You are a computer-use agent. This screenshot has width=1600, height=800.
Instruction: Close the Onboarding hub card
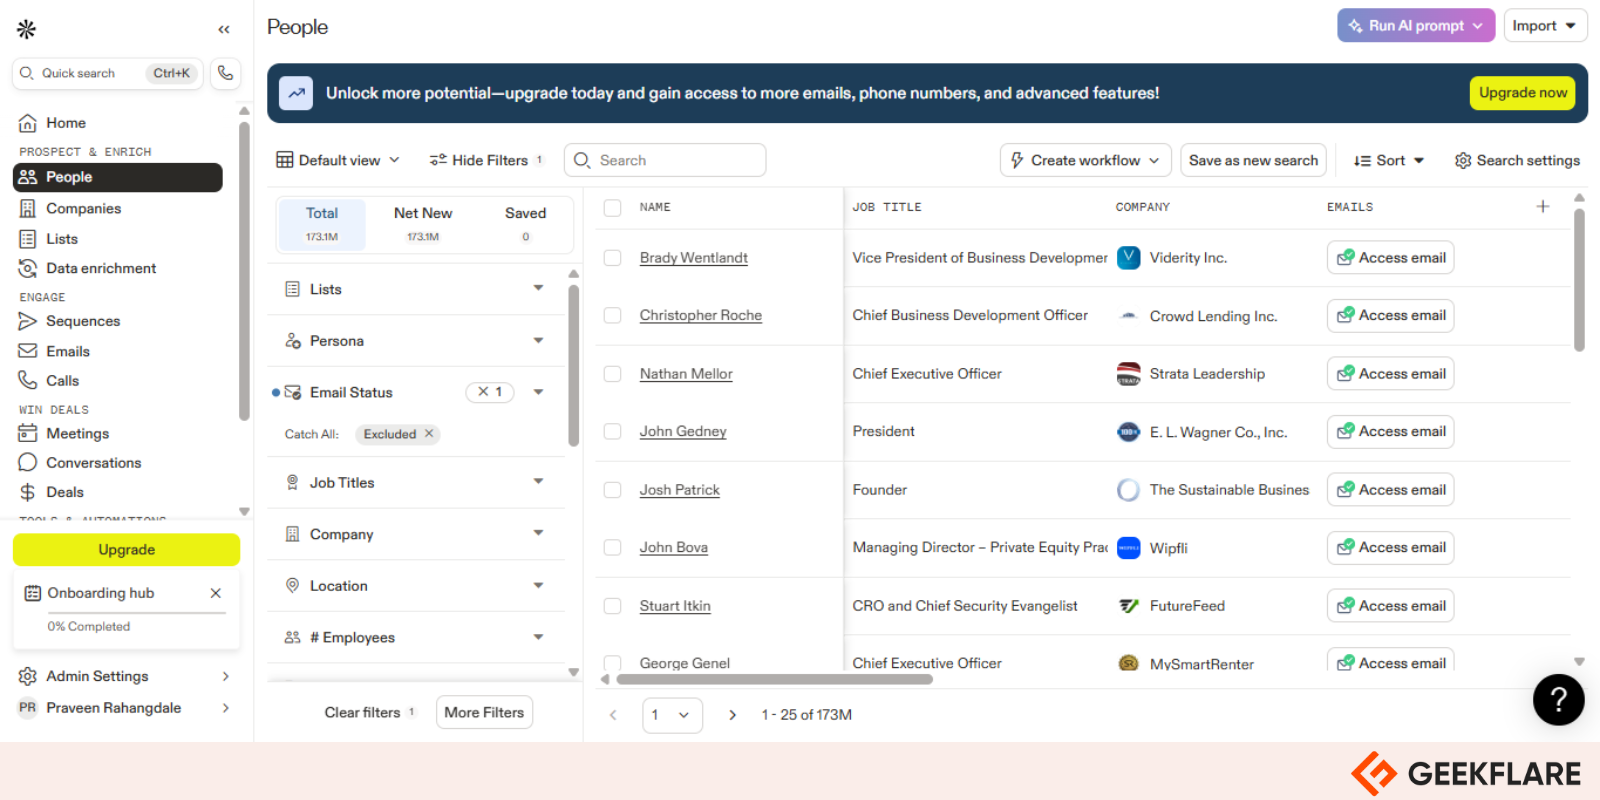click(x=215, y=593)
